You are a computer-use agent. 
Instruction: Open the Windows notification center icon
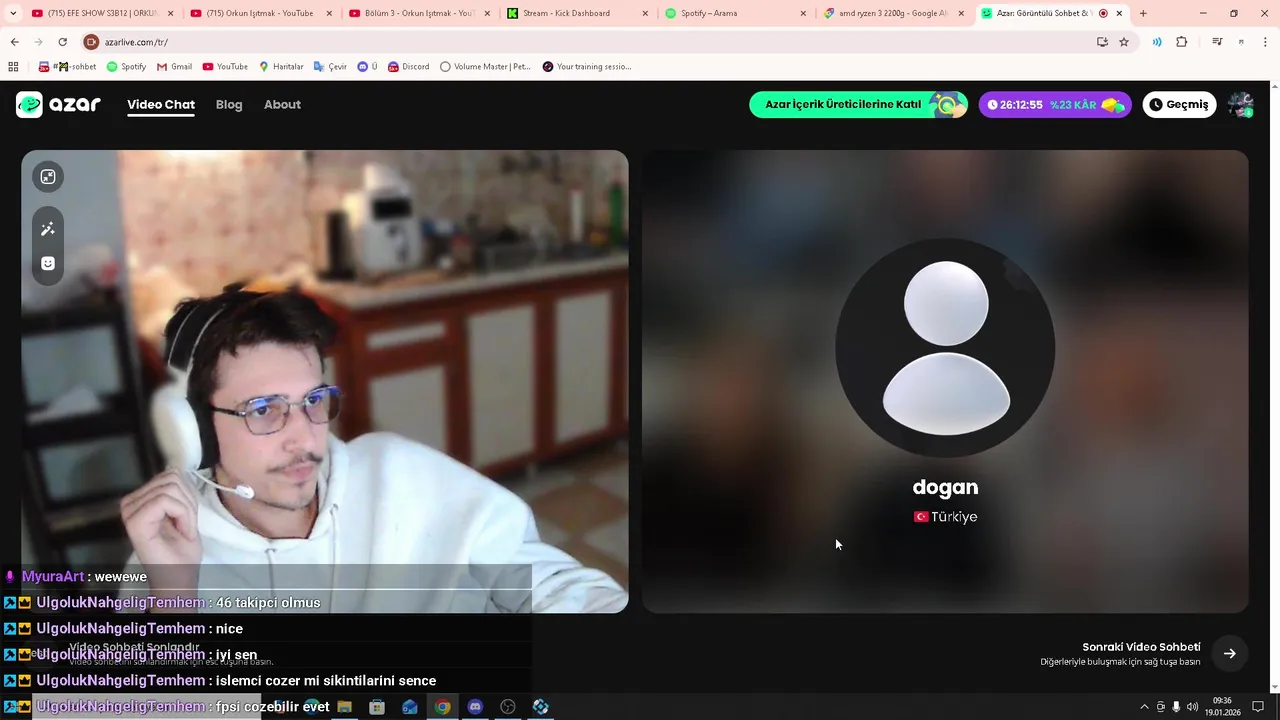(1258, 707)
